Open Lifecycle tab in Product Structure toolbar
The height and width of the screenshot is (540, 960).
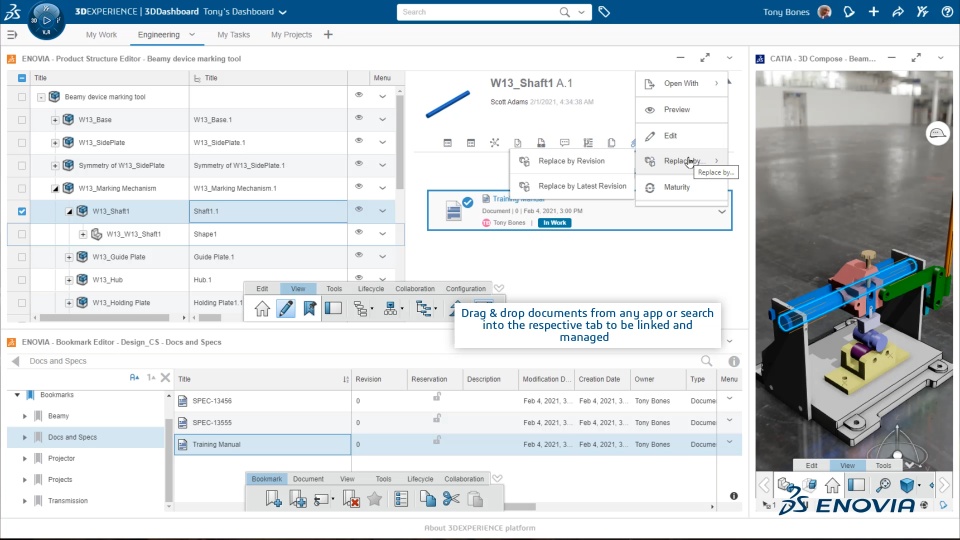tap(370, 288)
